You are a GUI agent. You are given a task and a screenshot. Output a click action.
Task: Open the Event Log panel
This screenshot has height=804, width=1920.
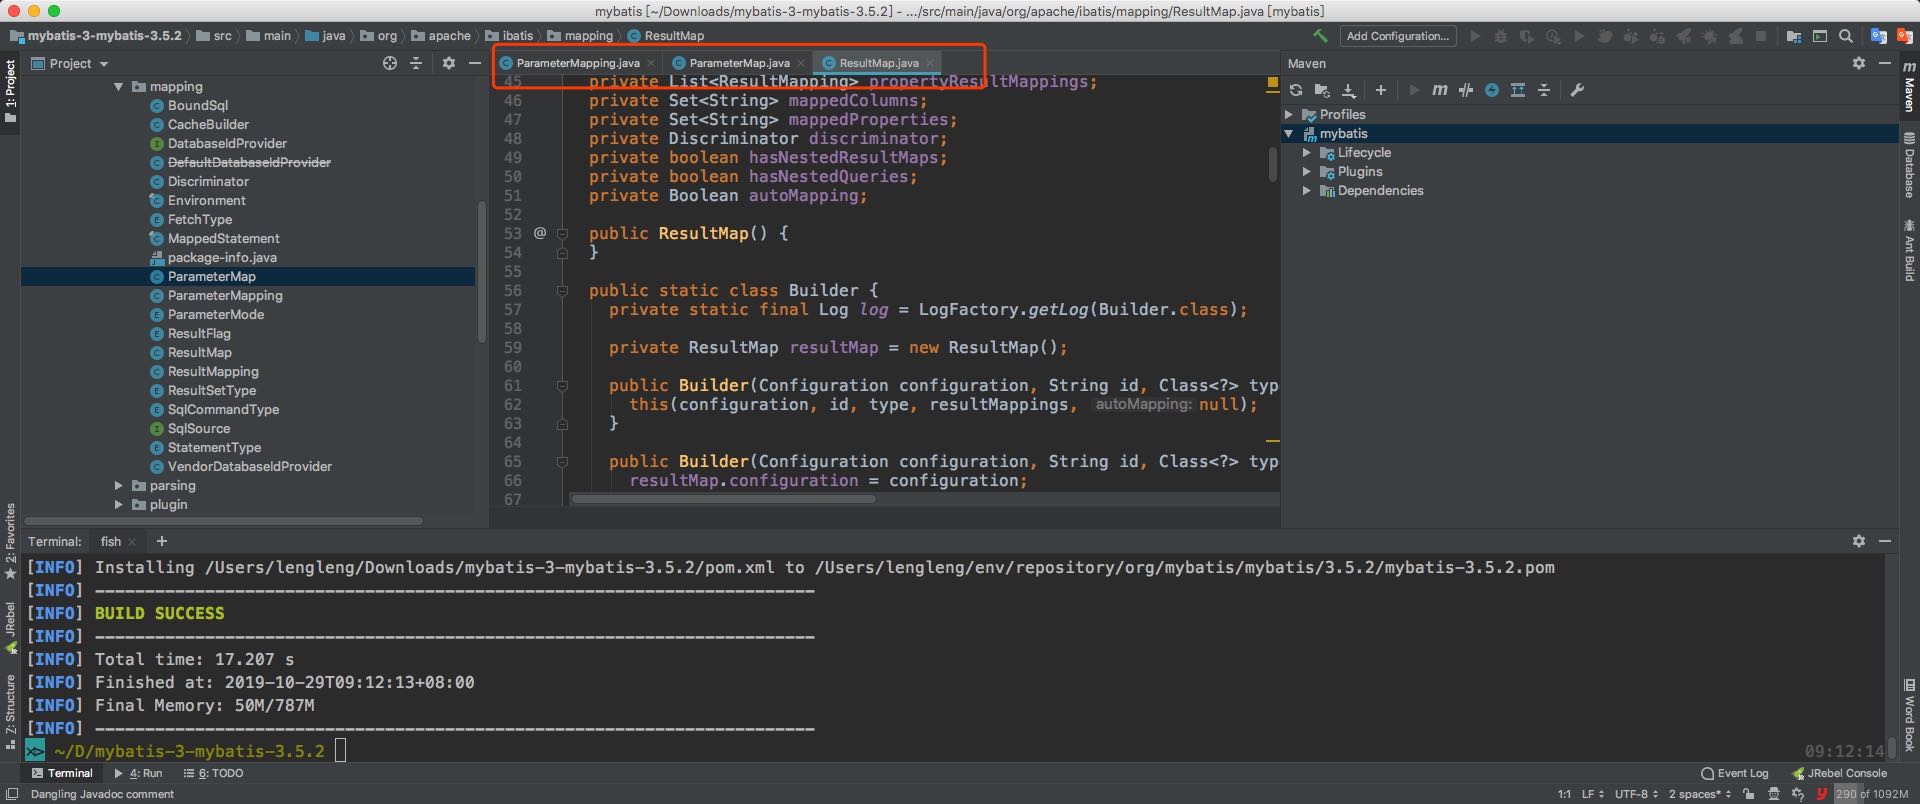click(1735, 773)
